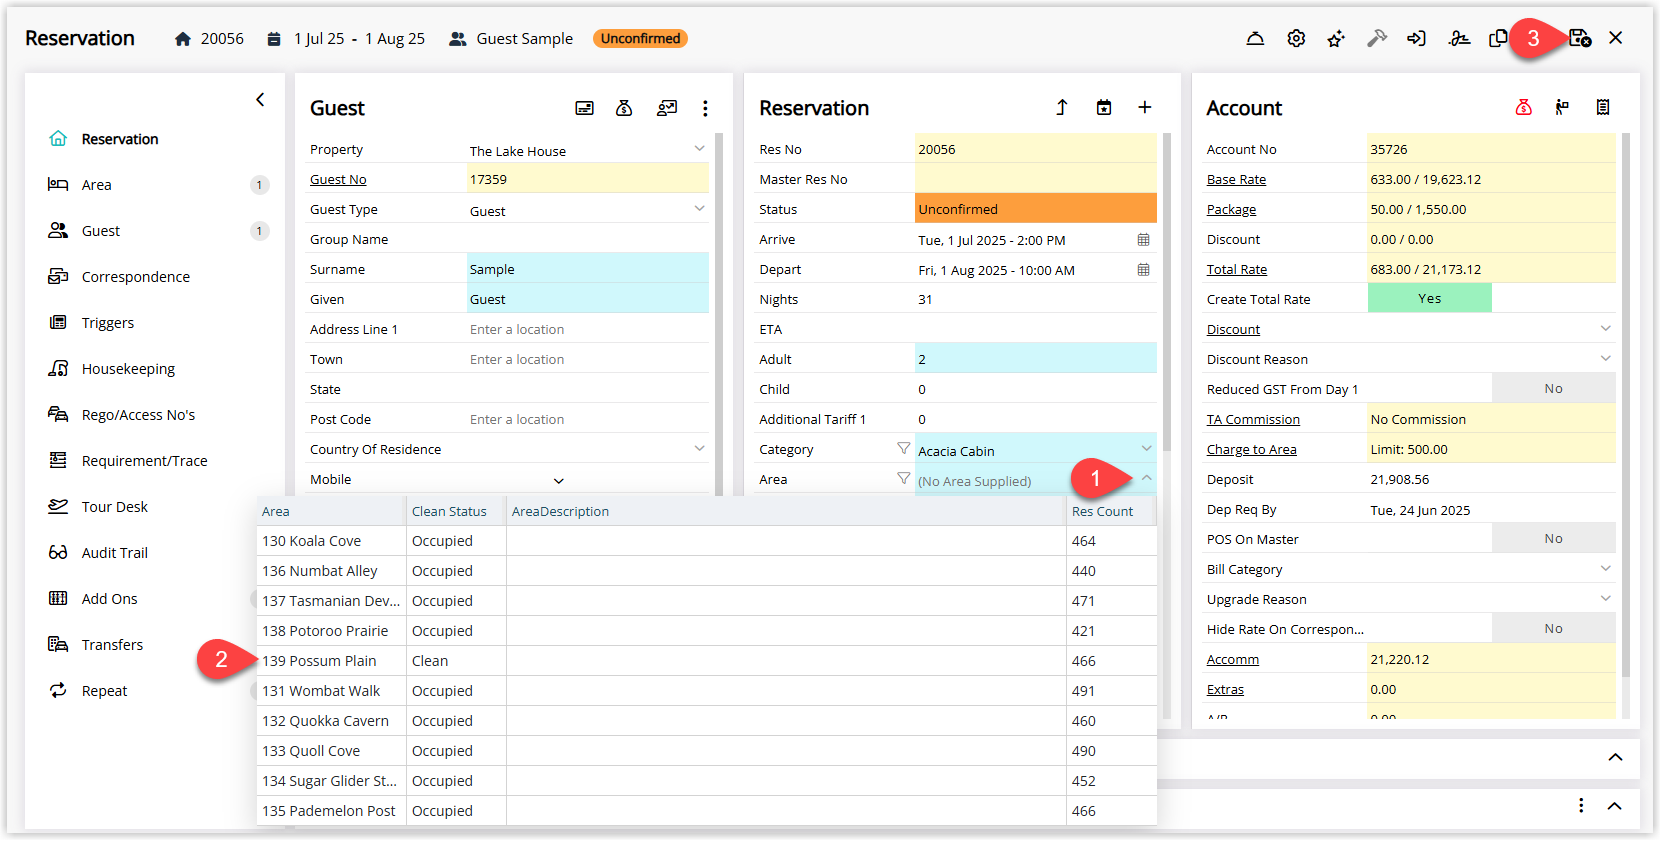This screenshot has height=841, width=1661.
Task: Click the red money bag icon in Account panel
Action: pyautogui.click(x=1523, y=107)
